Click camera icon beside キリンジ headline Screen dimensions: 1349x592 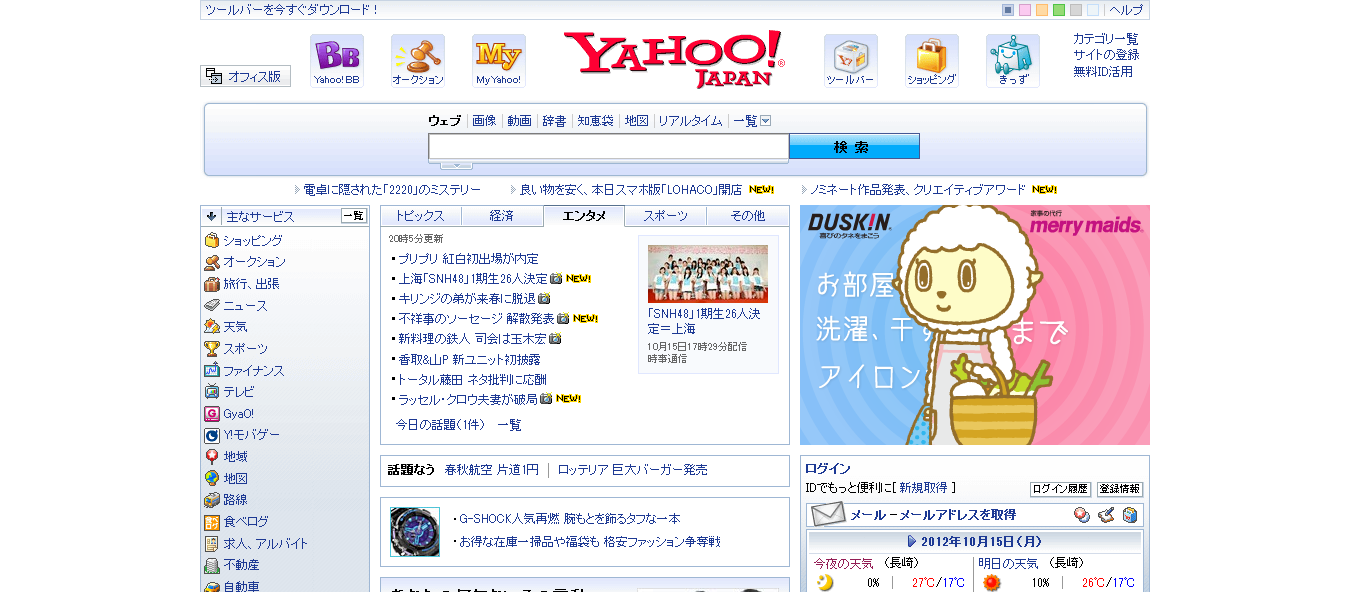pyautogui.click(x=545, y=298)
